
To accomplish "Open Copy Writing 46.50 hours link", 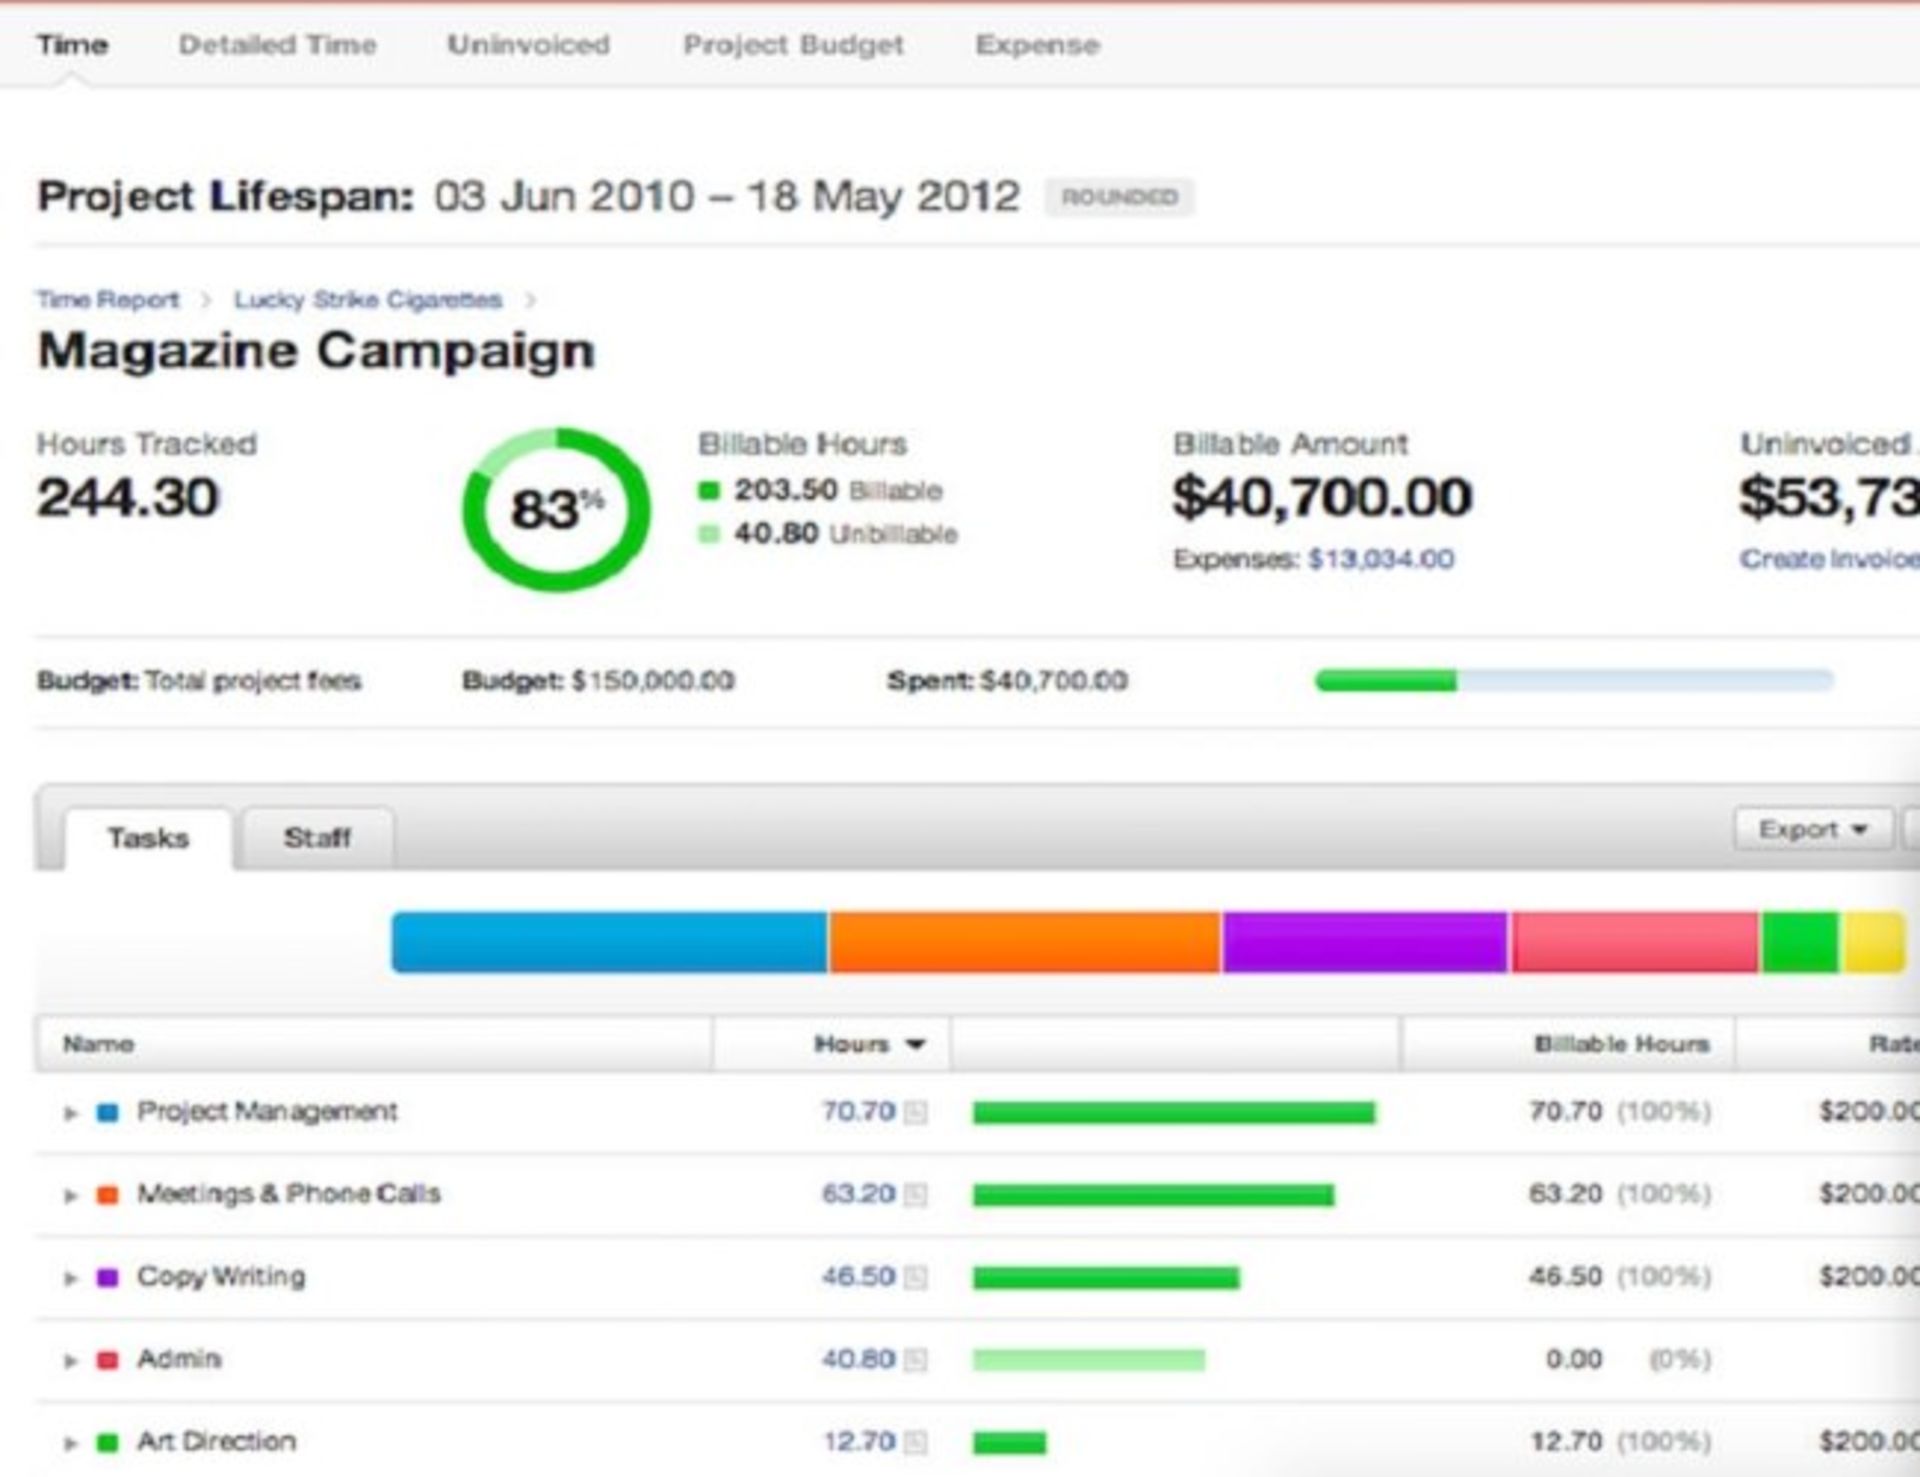I will coord(858,1277).
